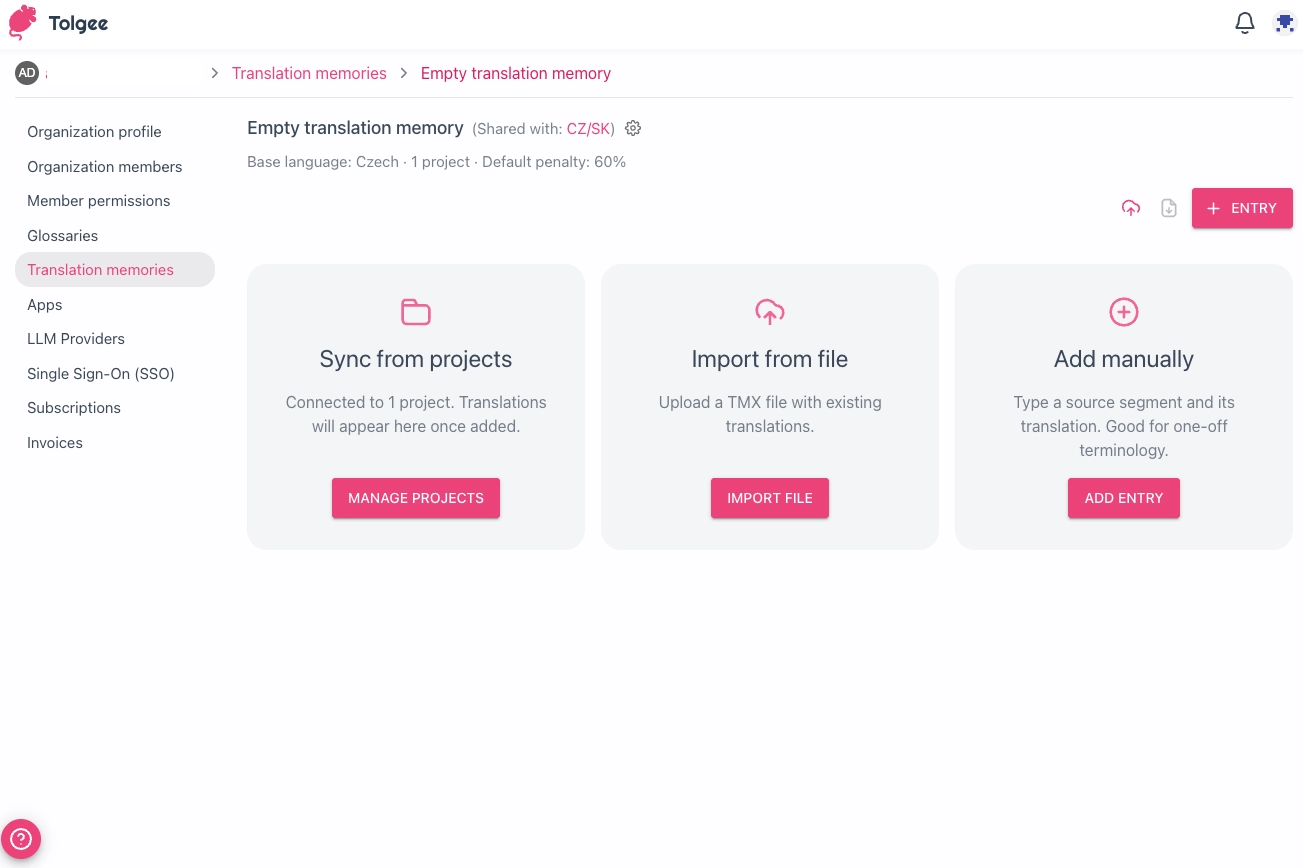Screen dimensions: 1303x868
Task: Click the Tolgee mouse logo
Action: [23, 23]
